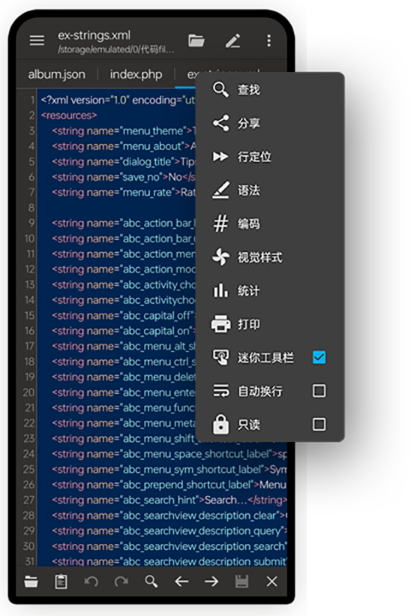
Task: Tap the search magnifier in bottom toolbar
Action: click(x=151, y=581)
